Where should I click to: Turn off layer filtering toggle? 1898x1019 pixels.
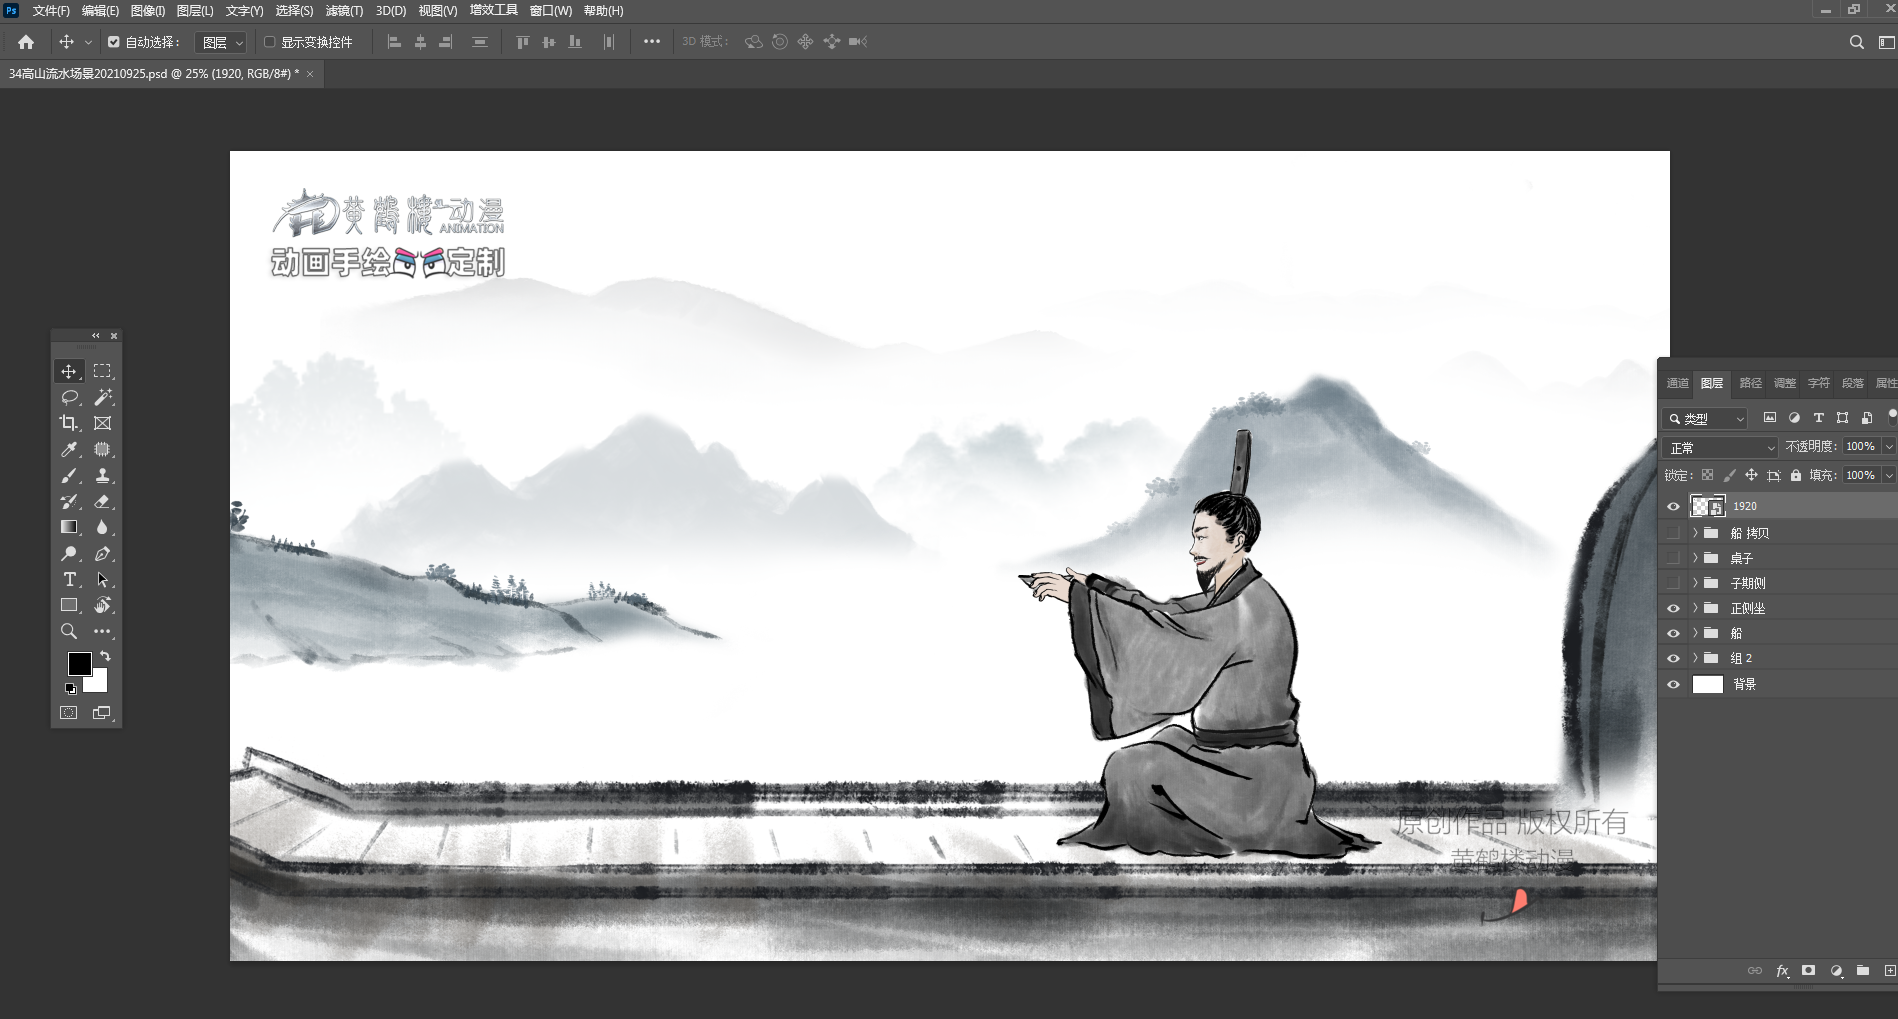pyautogui.click(x=1892, y=416)
